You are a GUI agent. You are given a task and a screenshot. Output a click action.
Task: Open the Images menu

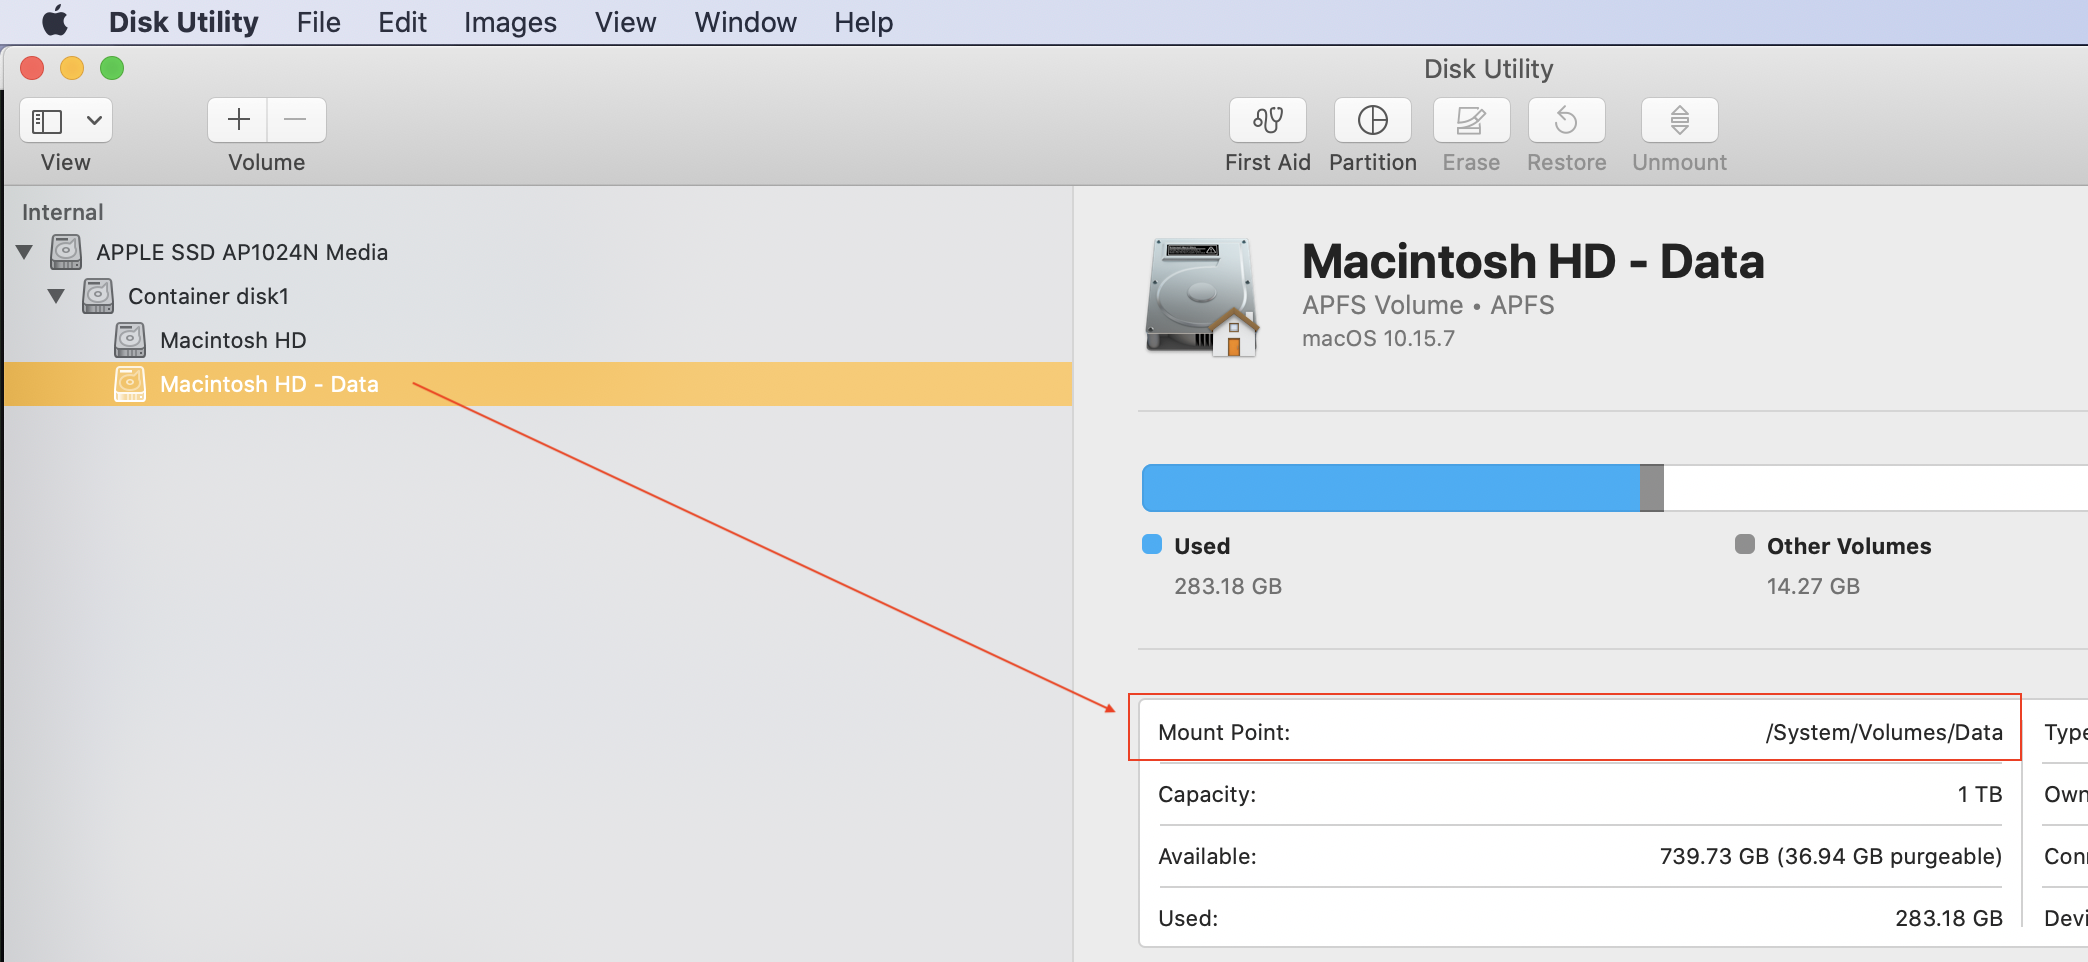[x=510, y=22]
